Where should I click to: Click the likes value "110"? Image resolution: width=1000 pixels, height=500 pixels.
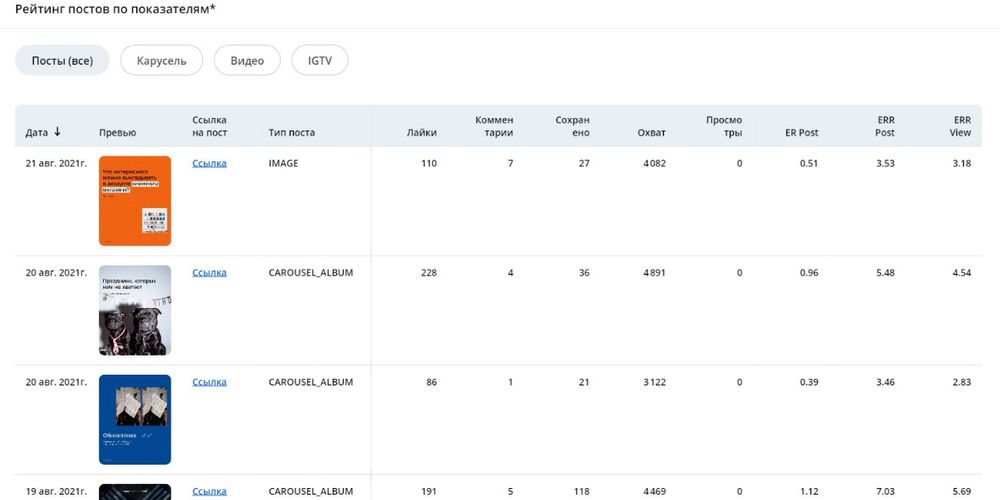[429, 163]
